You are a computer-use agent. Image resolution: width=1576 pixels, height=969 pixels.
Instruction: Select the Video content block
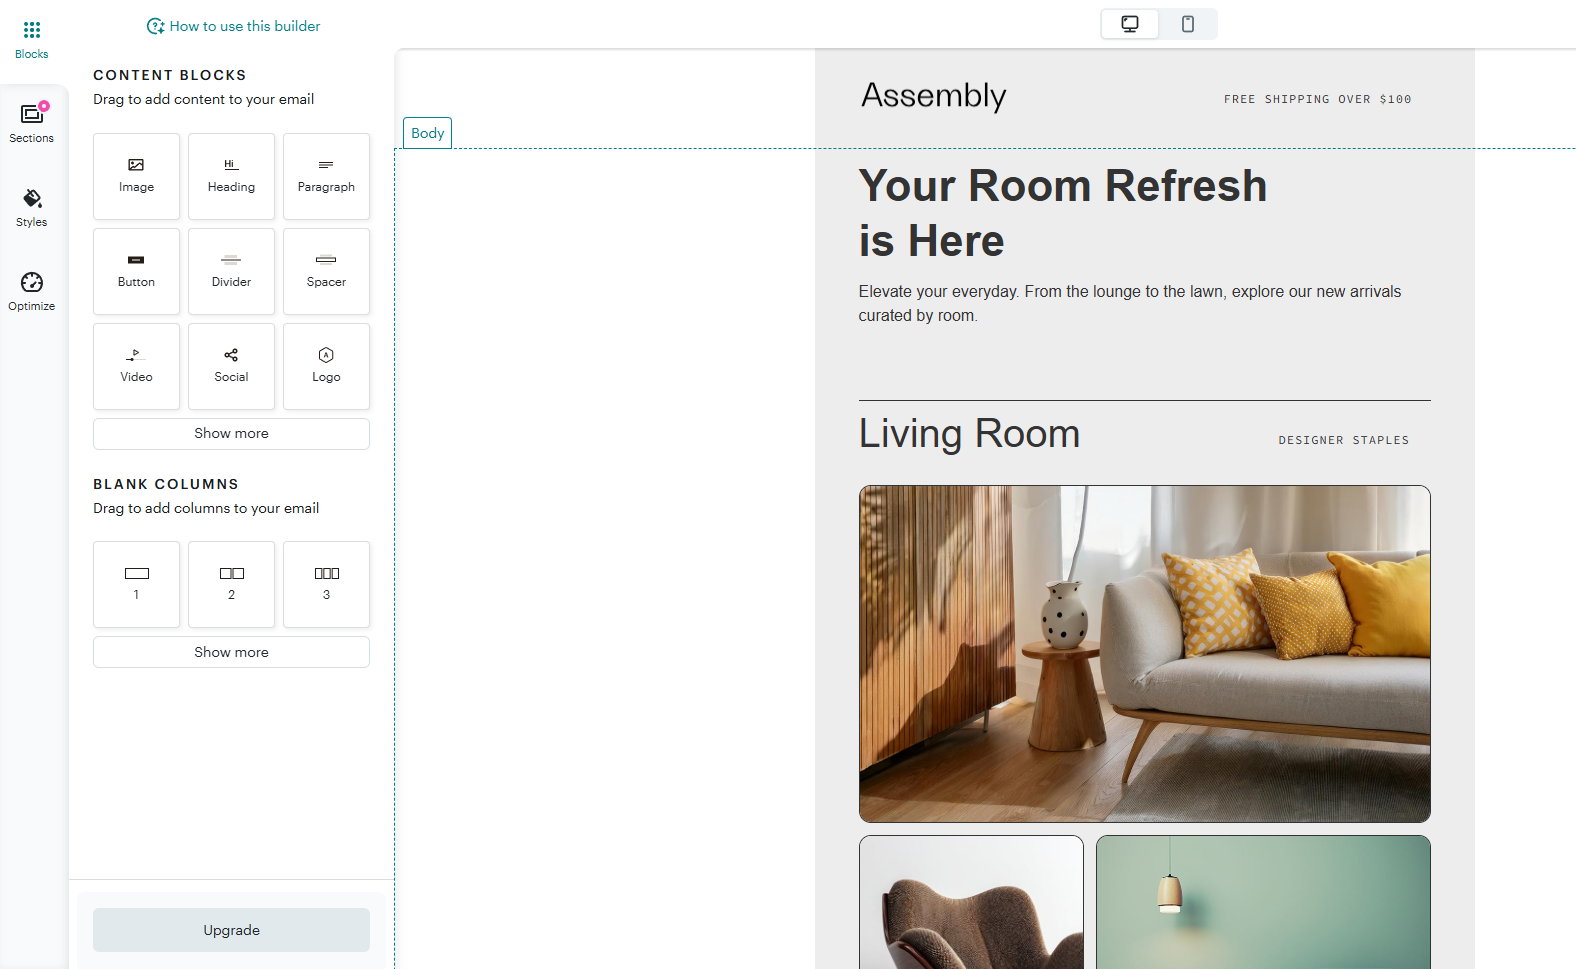pyautogui.click(x=136, y=366)
